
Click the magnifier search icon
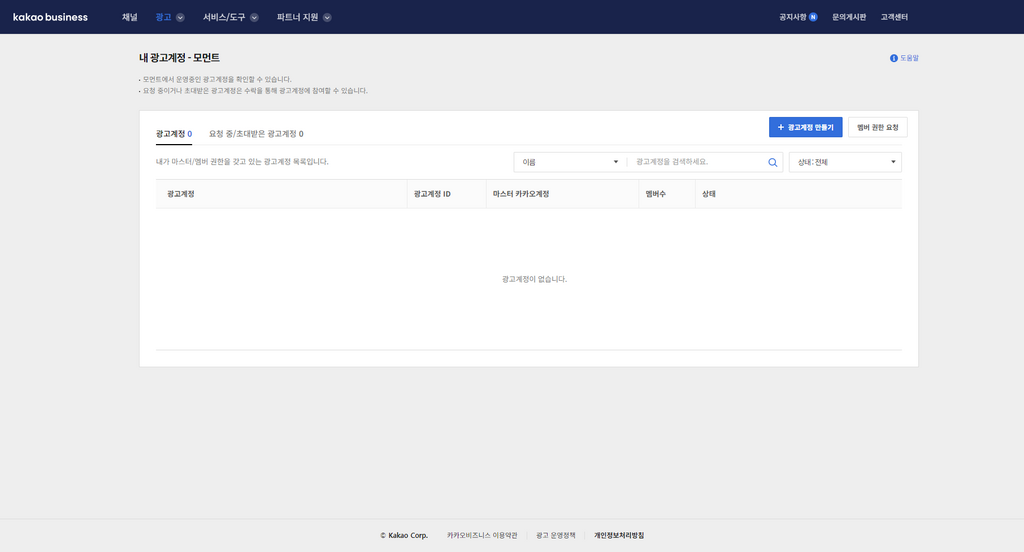[x=773, y=162]
